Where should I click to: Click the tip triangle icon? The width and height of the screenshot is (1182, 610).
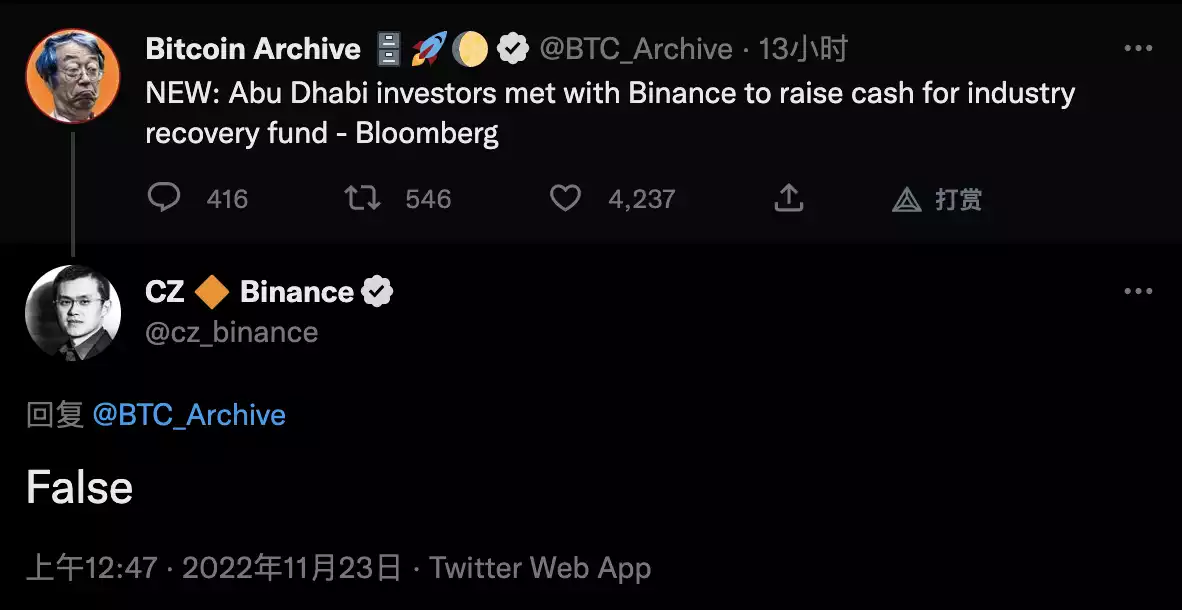(x=906, y=199)
